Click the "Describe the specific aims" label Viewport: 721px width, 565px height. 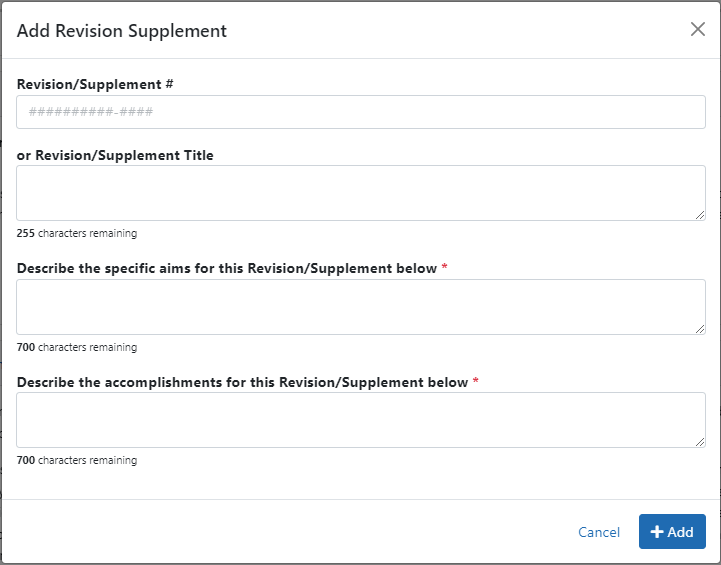[x=226, y=268]
